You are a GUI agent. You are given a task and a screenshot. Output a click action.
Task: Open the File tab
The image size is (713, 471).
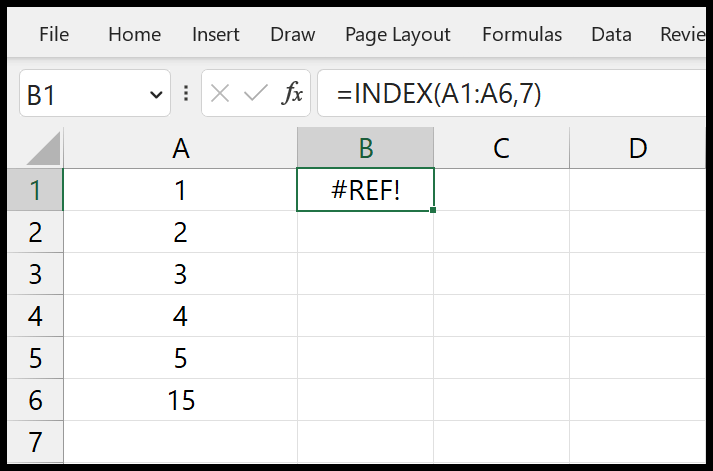(x=54, y=35)
